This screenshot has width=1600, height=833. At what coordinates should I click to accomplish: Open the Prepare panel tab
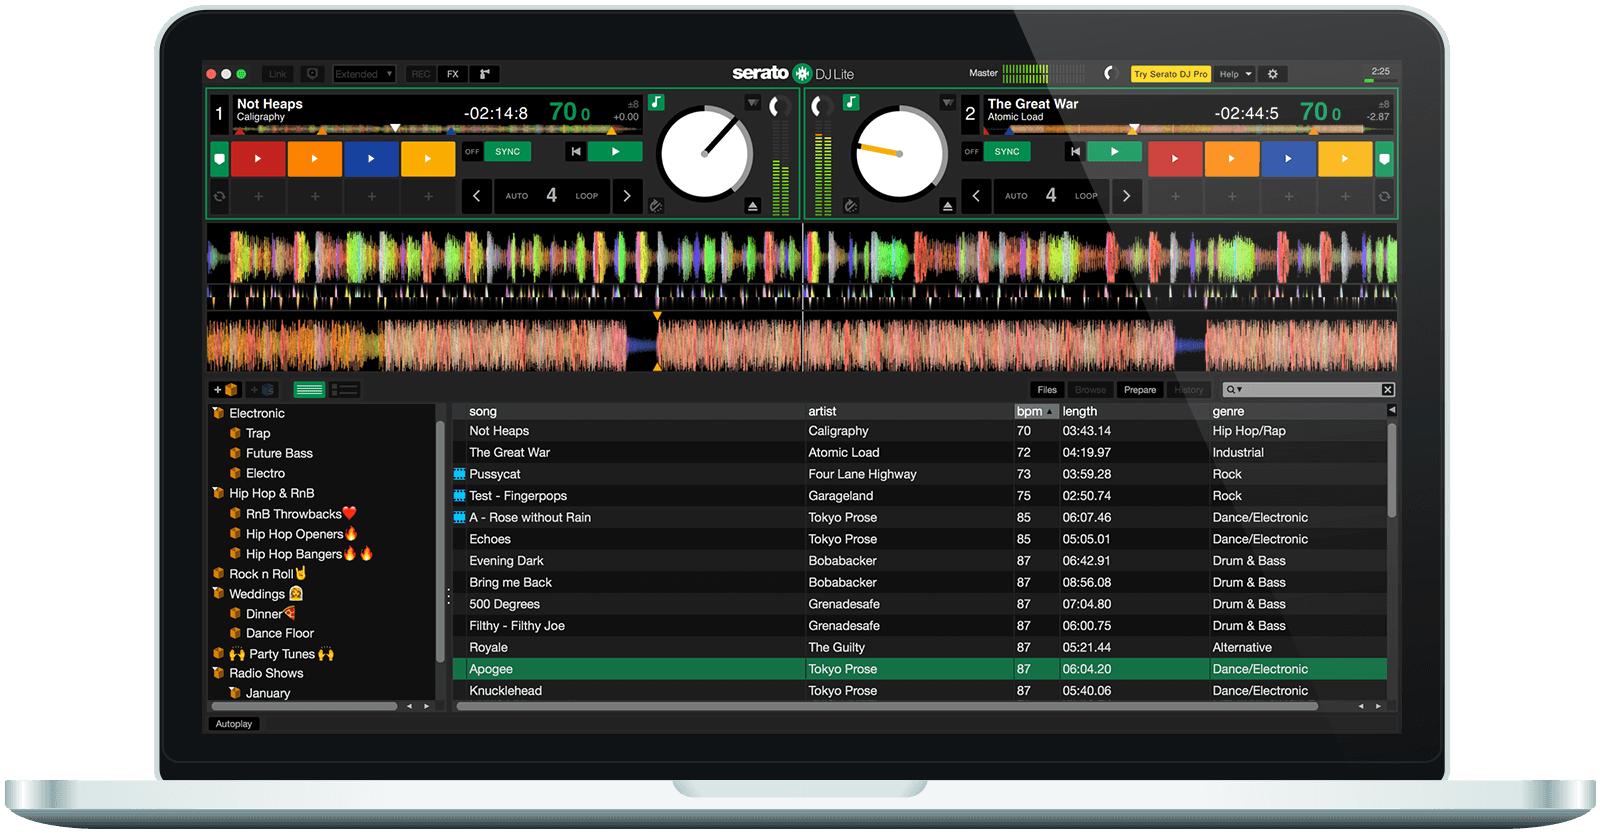(x=1140, y=390)
